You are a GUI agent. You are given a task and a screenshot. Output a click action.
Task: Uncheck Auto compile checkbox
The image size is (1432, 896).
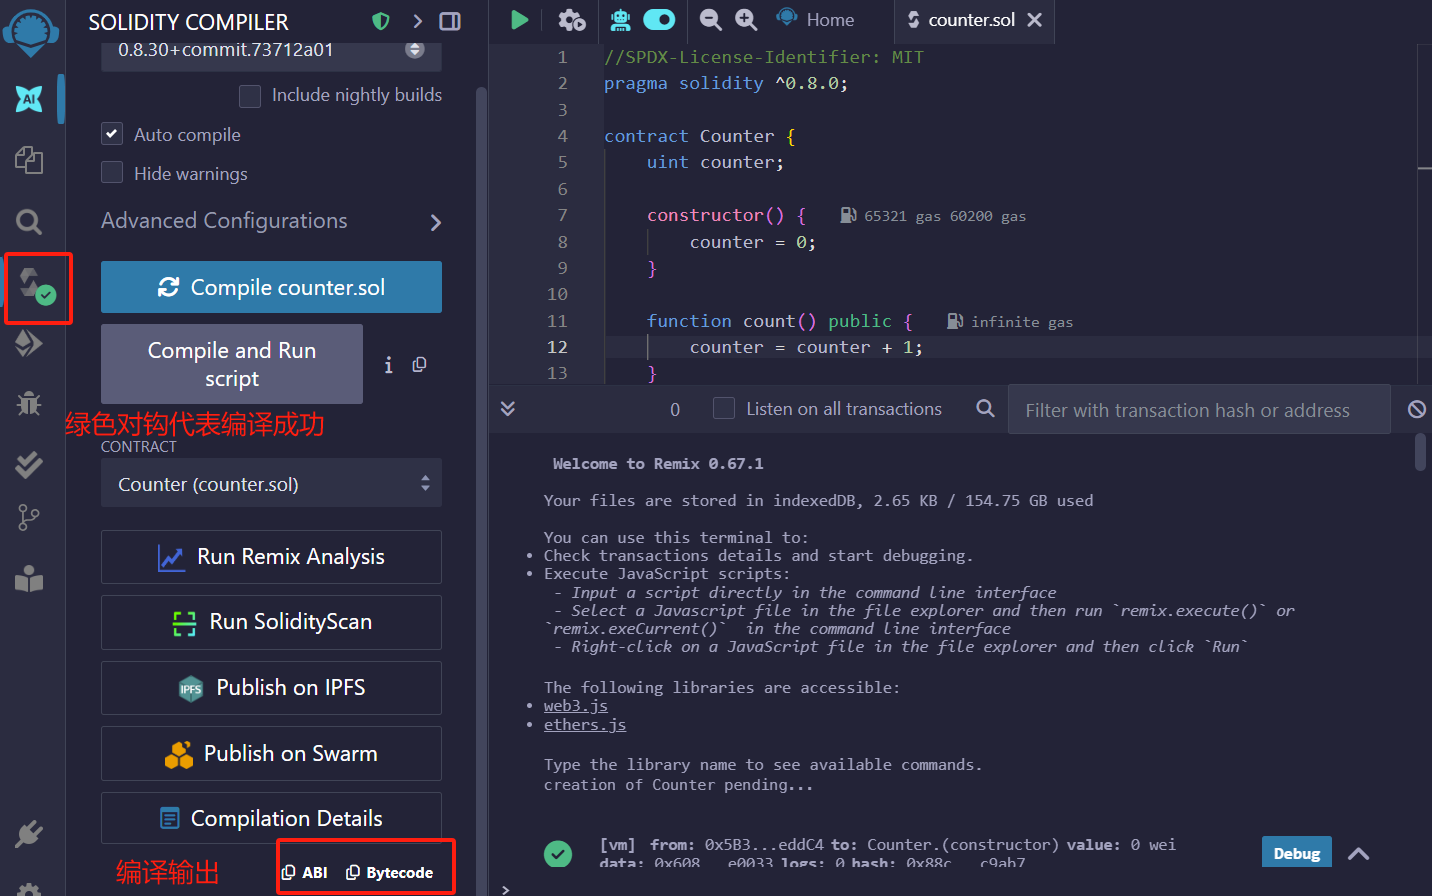click(112, 134)
